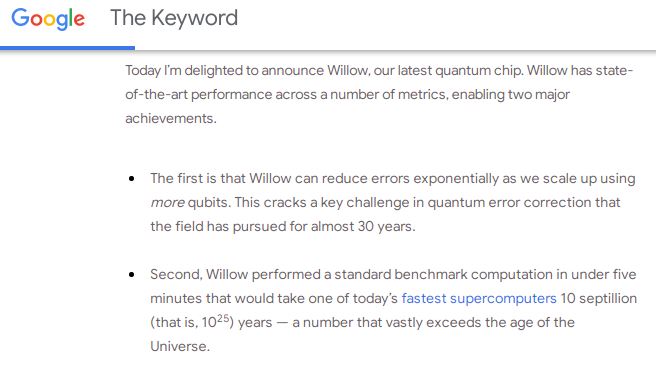Click the capital blue "G" of Google logo

click(x=20, y=18)
